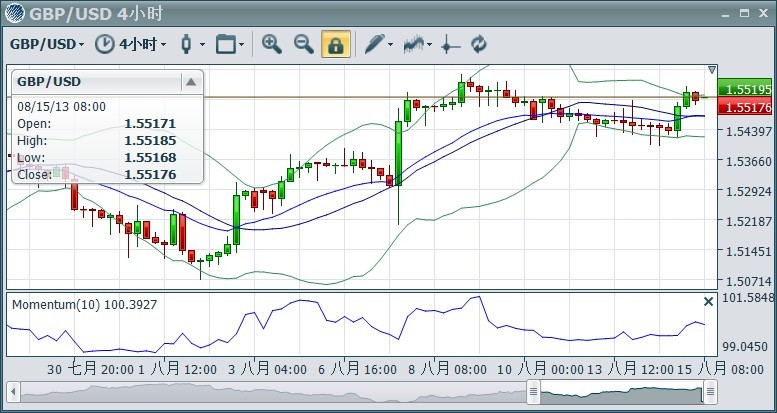Click the scrollbar left arrow

(x=13, y=392)
